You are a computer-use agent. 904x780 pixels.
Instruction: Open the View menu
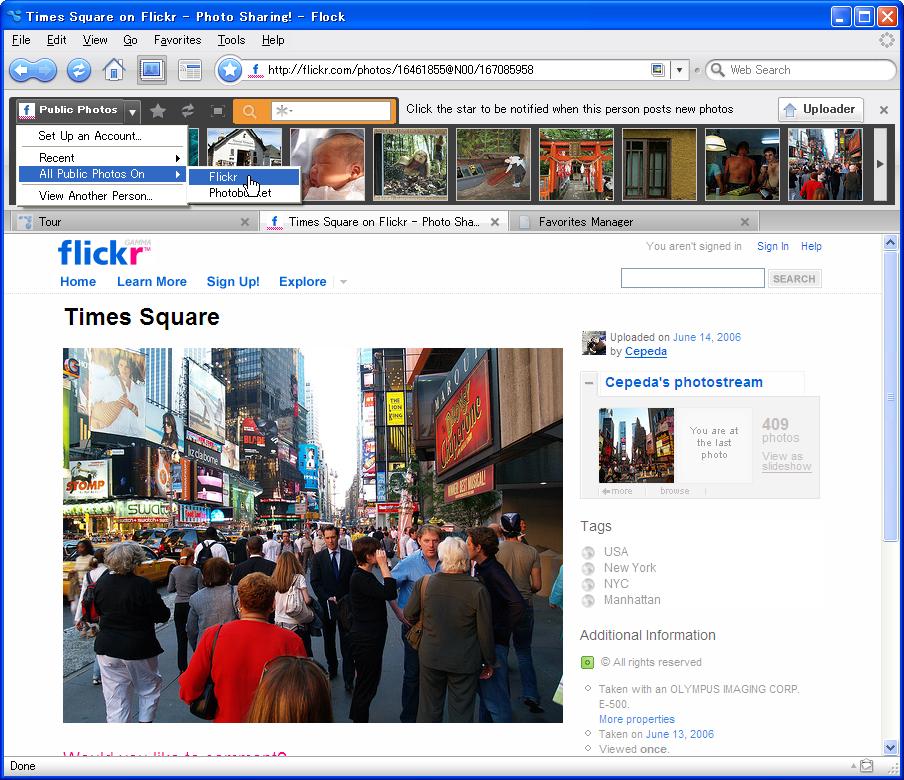[x=95, y=40]
